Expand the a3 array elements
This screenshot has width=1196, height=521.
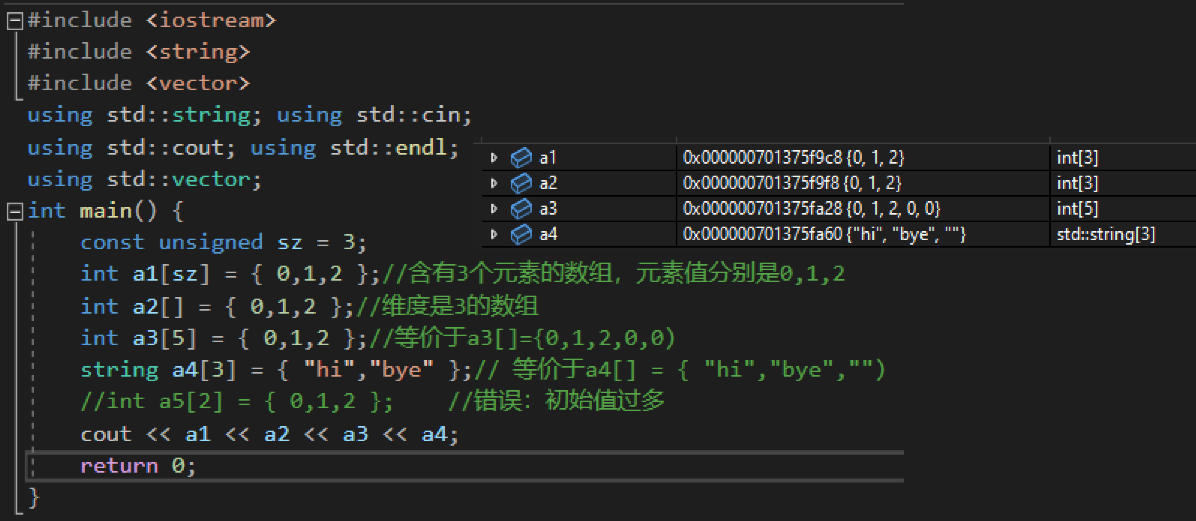(x=493, y=209)
